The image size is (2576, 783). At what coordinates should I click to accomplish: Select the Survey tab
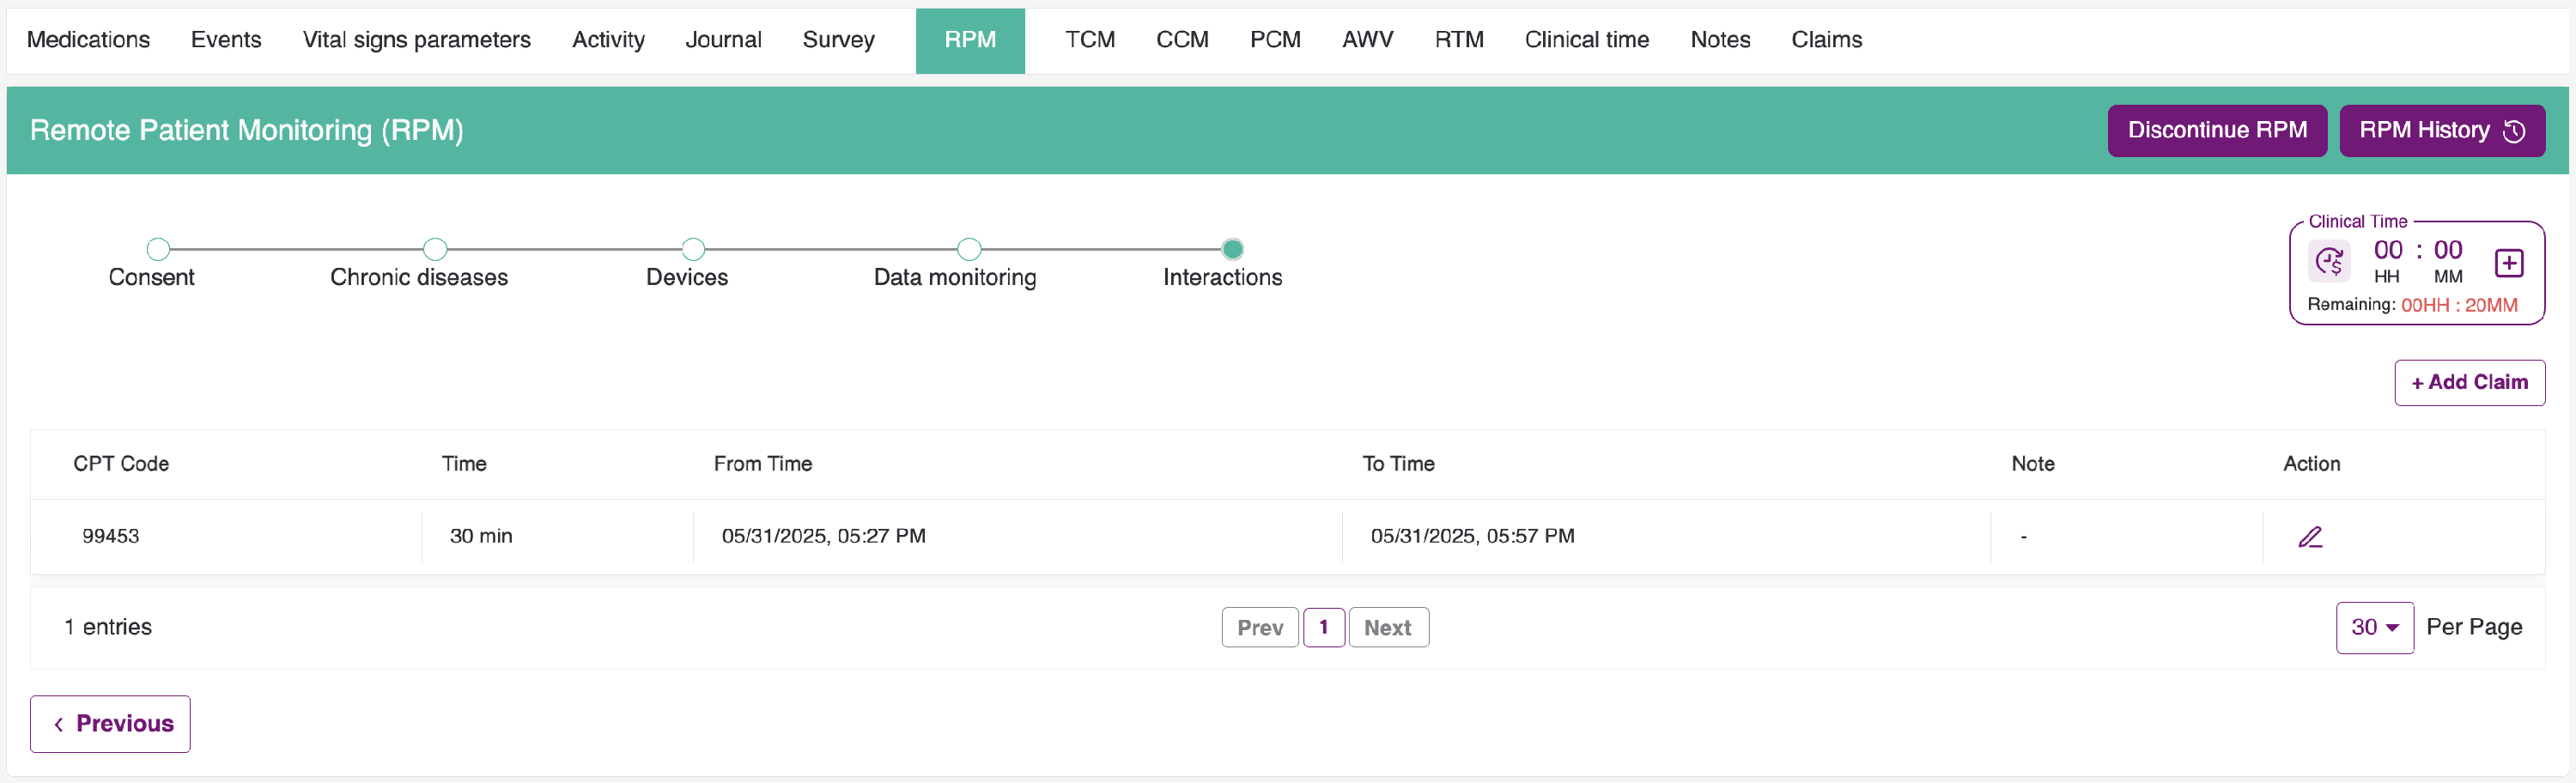(x=838, y=40)
